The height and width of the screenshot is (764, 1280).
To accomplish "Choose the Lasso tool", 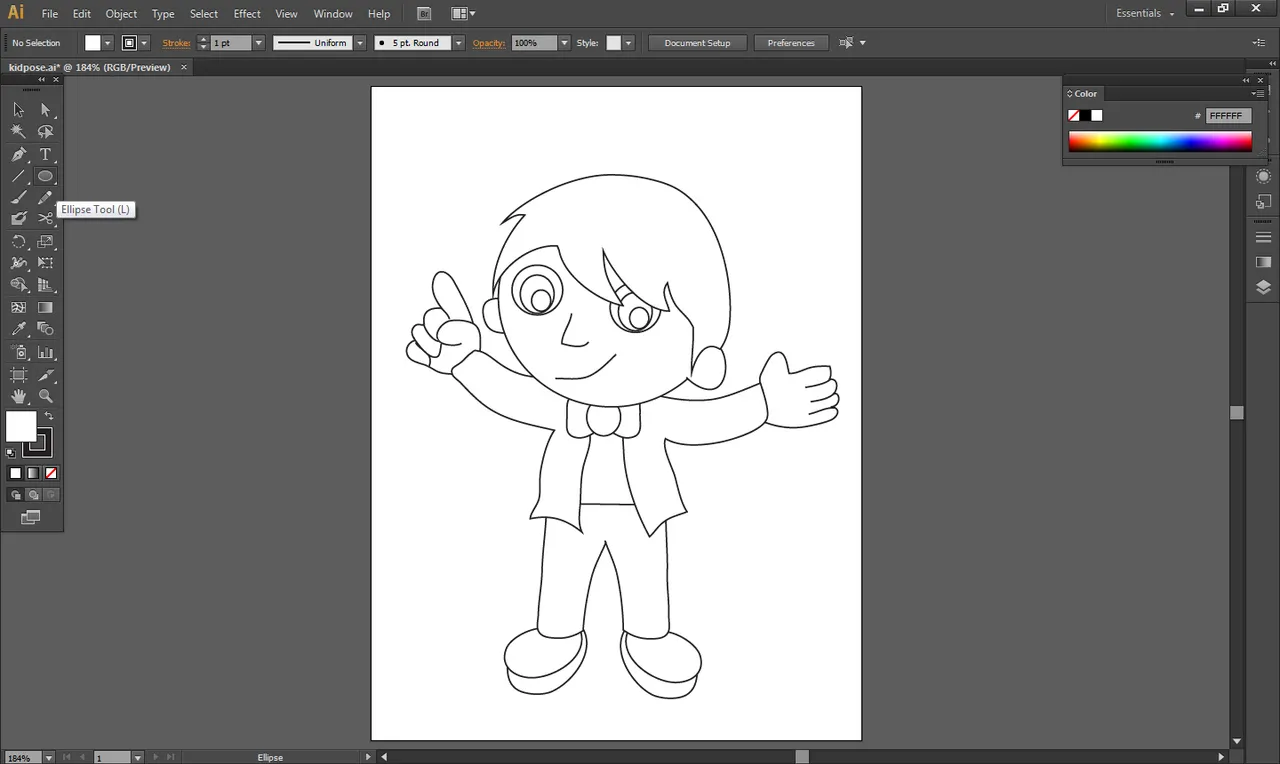I will pyautogui.click(x=45, y=132).
